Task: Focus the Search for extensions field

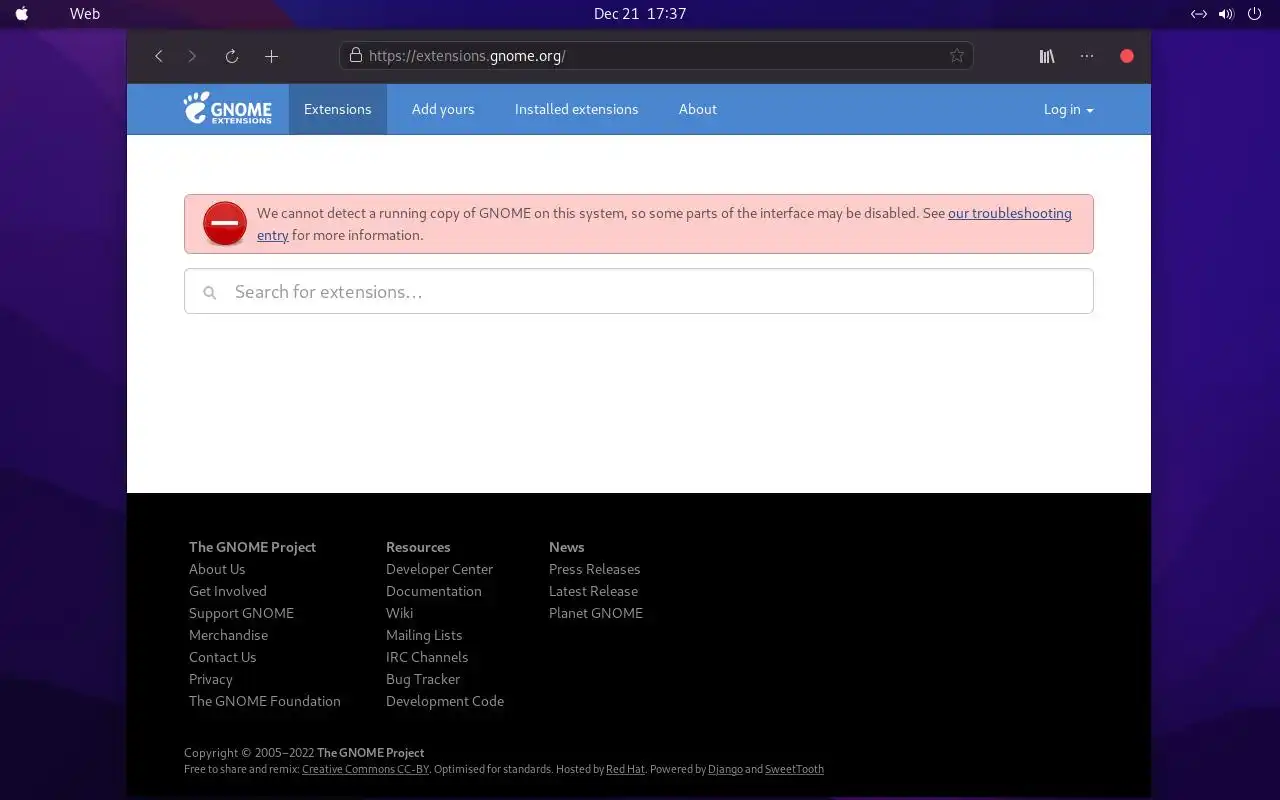Action: tap(639, 291)
